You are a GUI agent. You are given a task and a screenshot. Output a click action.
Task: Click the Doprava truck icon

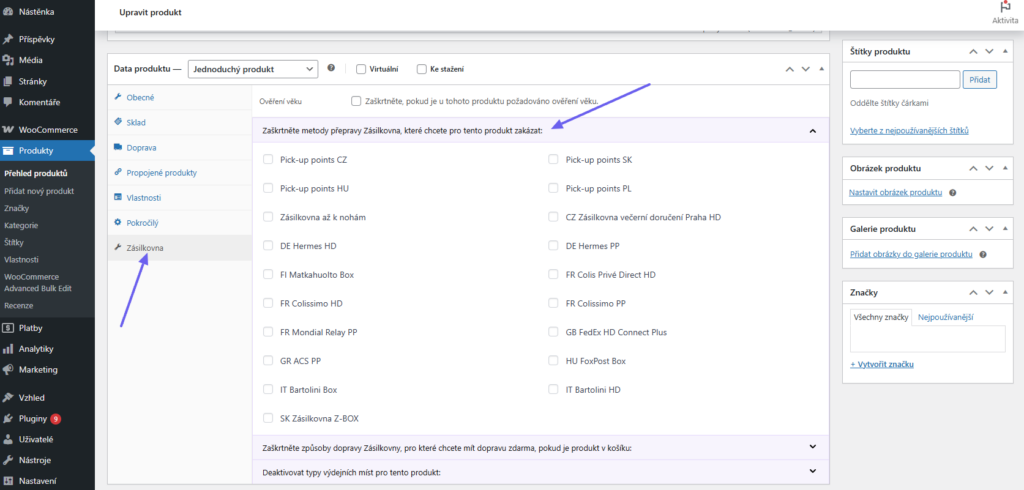pyautogui.click(x=118, y=147)
